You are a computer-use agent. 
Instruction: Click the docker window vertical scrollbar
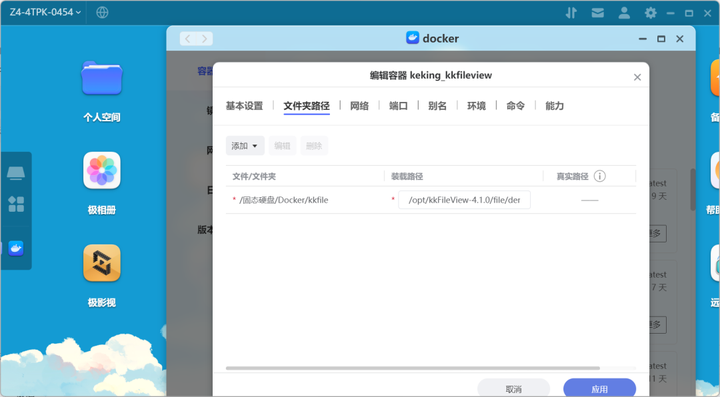click(693, 190)
